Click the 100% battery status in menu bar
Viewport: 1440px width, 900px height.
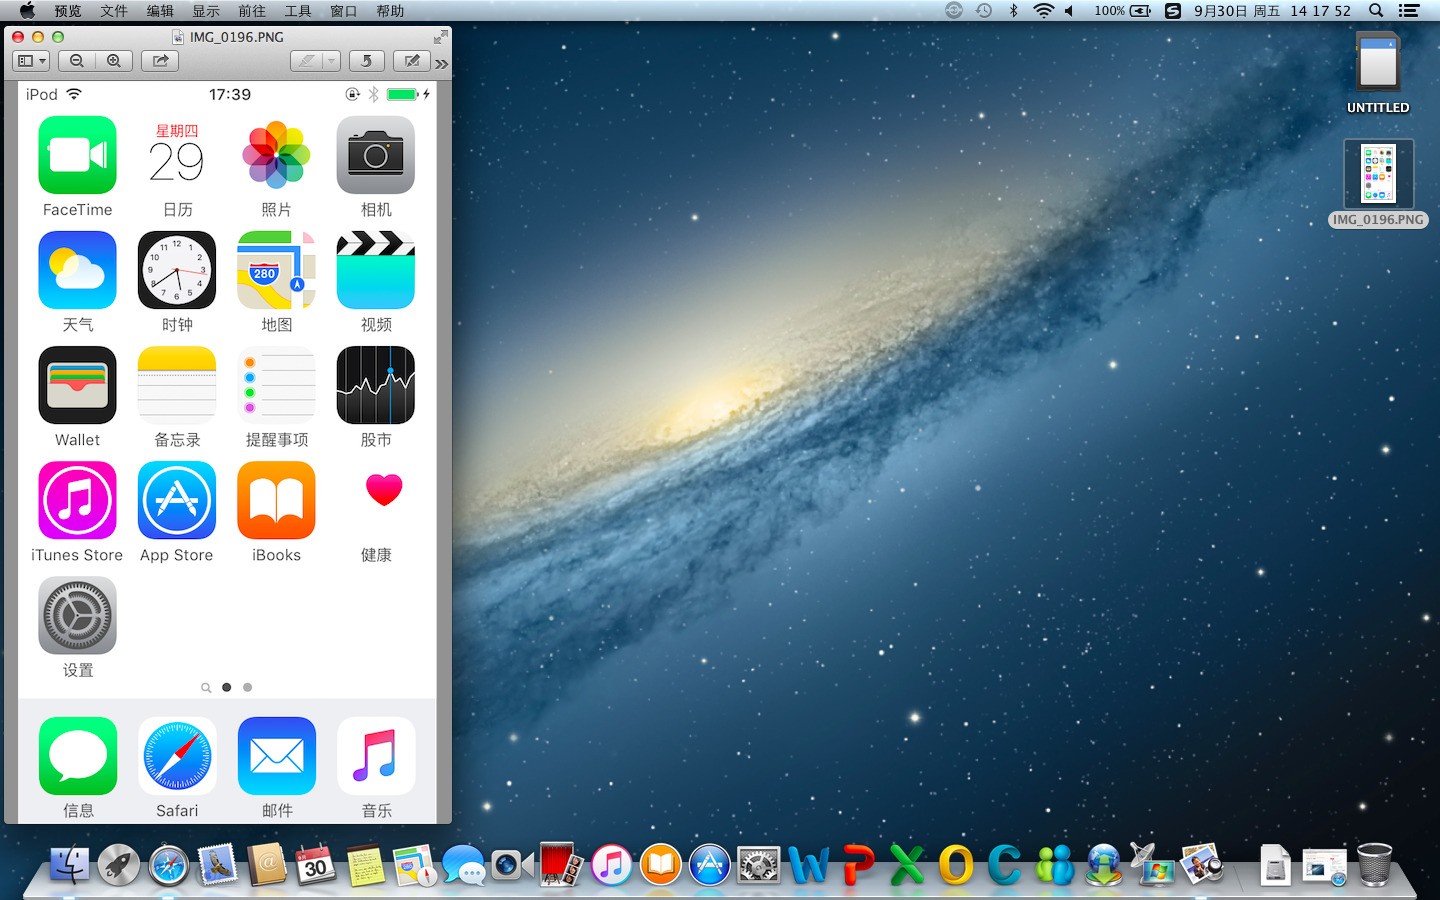pyautogui.click(x=1123, y=11)
